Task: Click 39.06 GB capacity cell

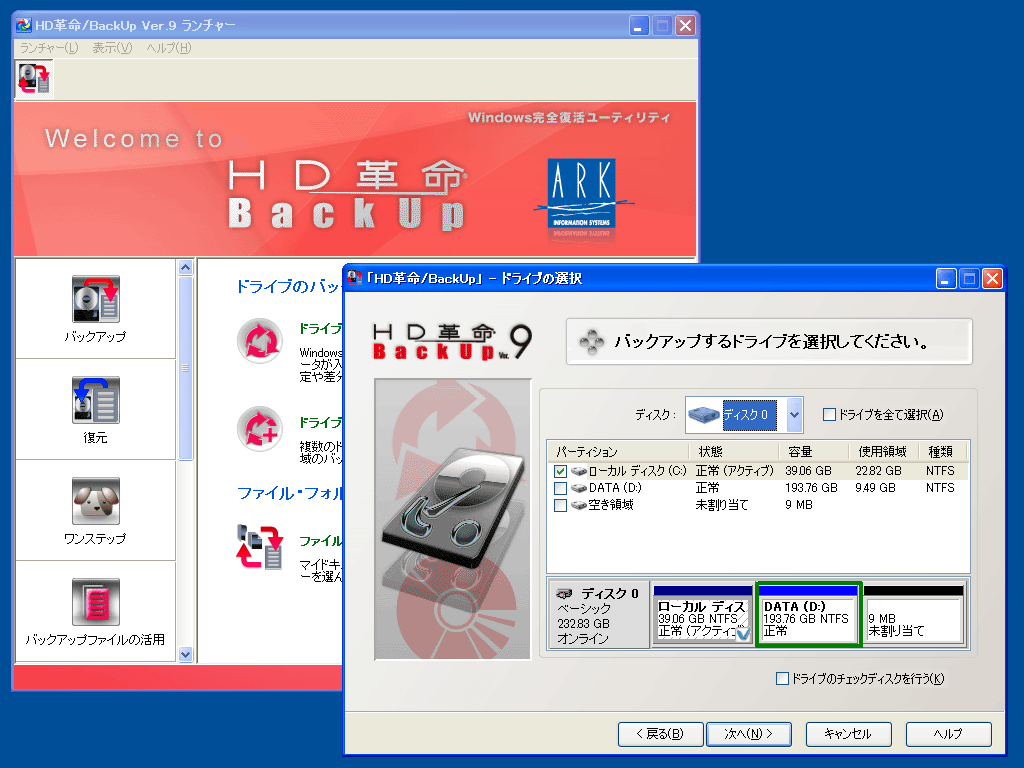Action: tap(808, 471)
